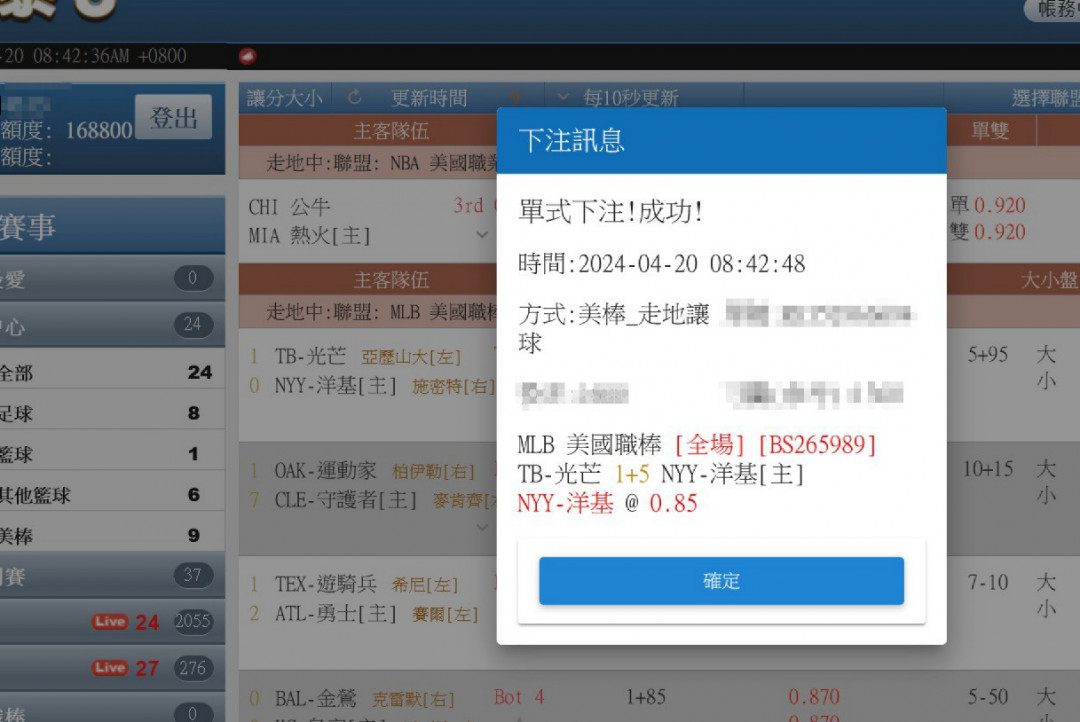The image size is (1080, 722).
Task: Click the Live 24 badge row
Action: 112,621
